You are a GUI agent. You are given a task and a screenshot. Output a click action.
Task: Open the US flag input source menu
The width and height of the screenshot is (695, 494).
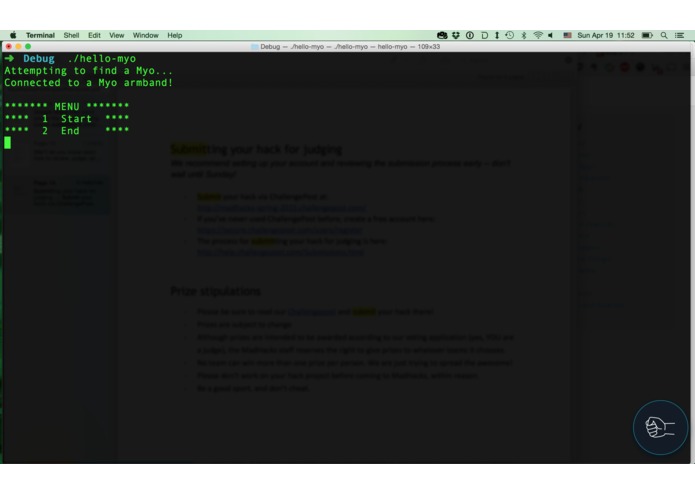pyautogui.click(x=567, y=35)
